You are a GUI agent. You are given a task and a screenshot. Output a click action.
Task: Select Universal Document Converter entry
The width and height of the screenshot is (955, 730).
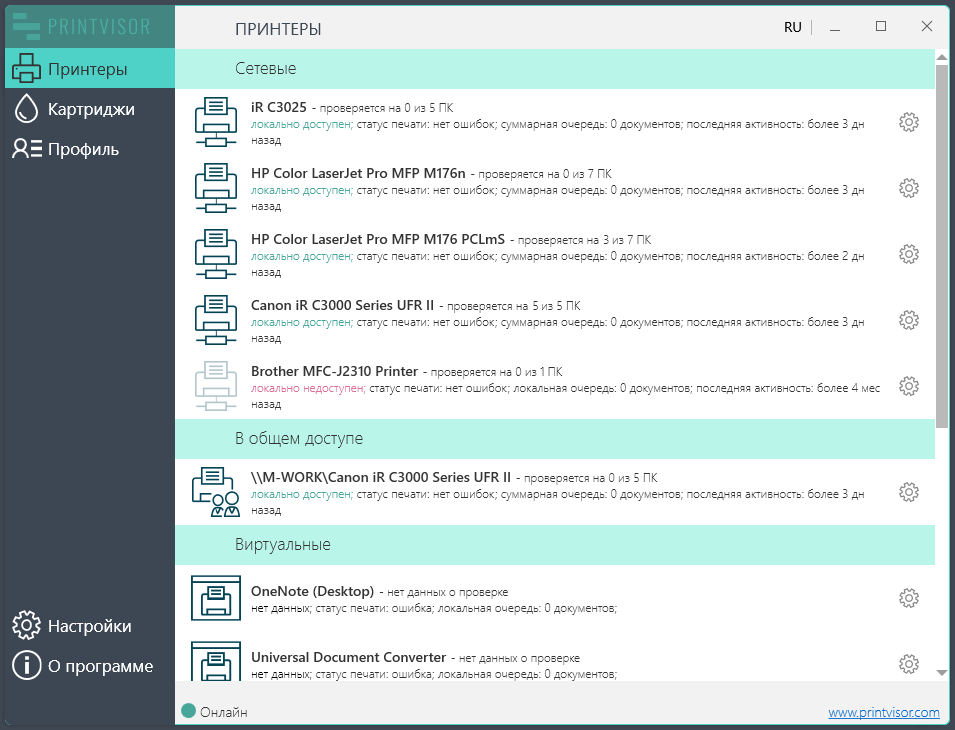[348, 658]
